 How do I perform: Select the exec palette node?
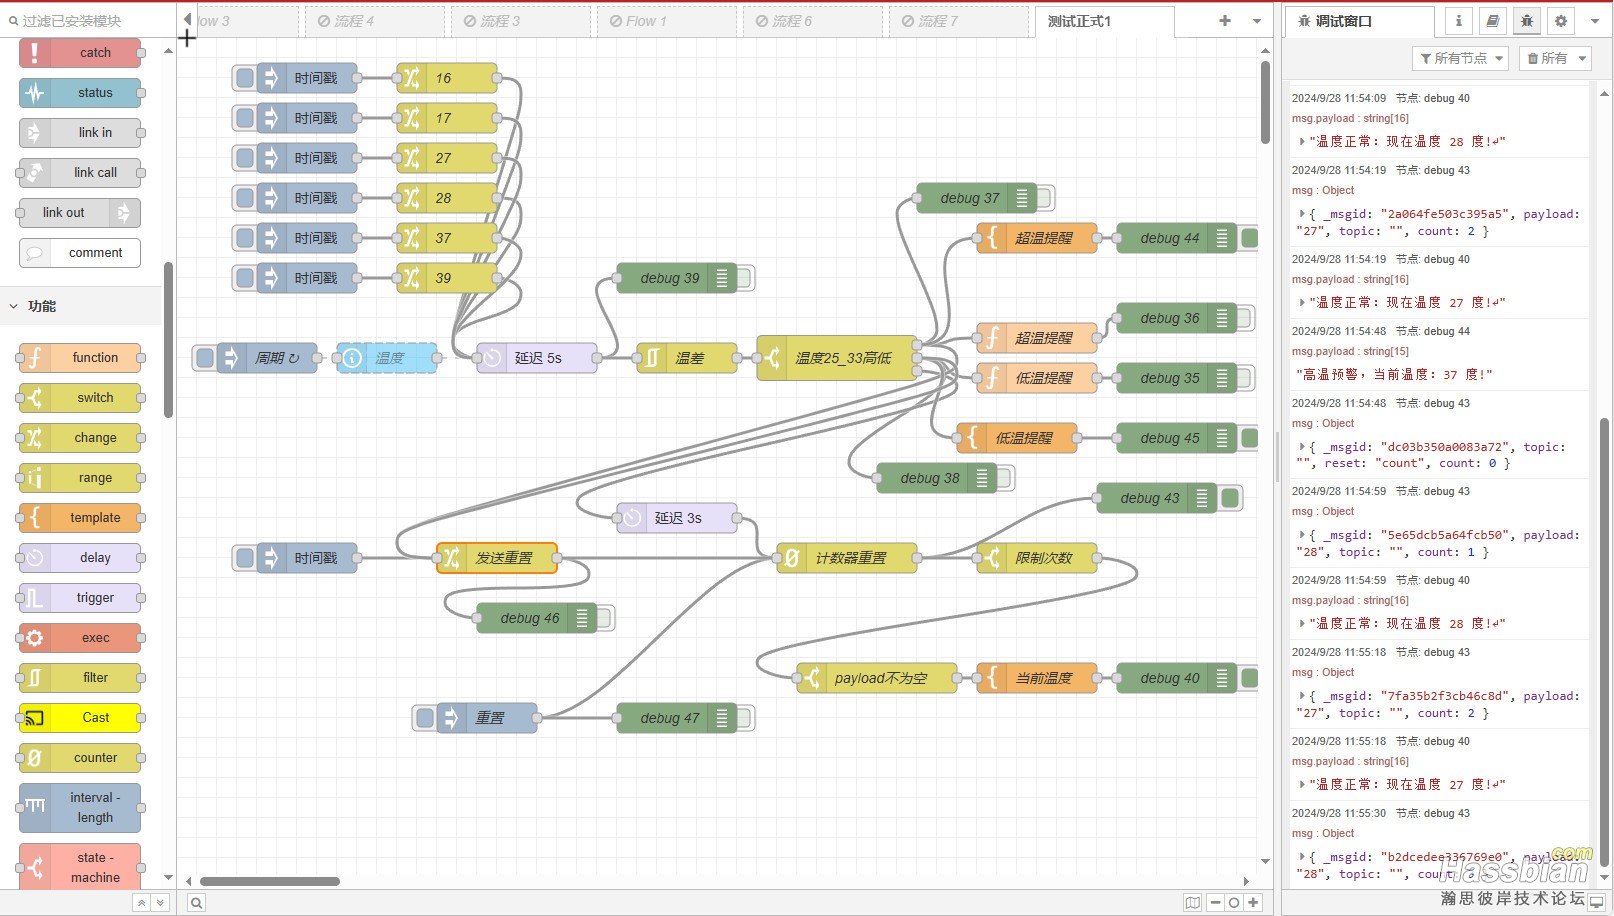(x=80, y=638)
